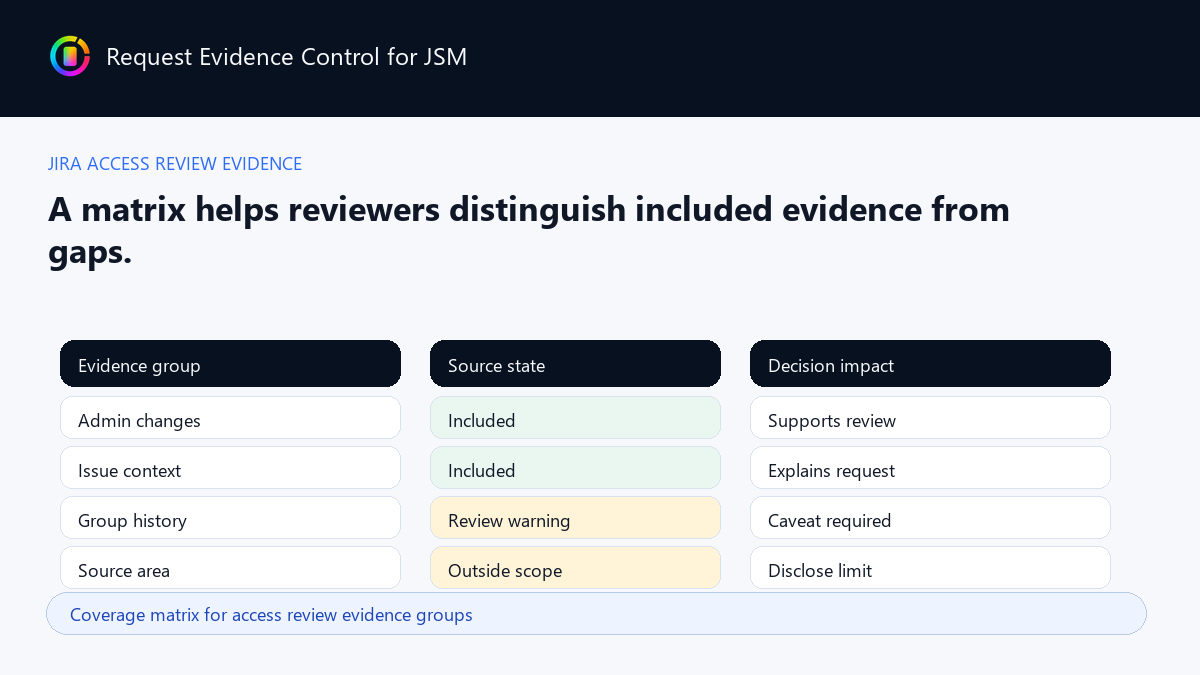Click the Included cell in Admin changes row
The image size is (1200, 675).
click(x=575, y=418)
